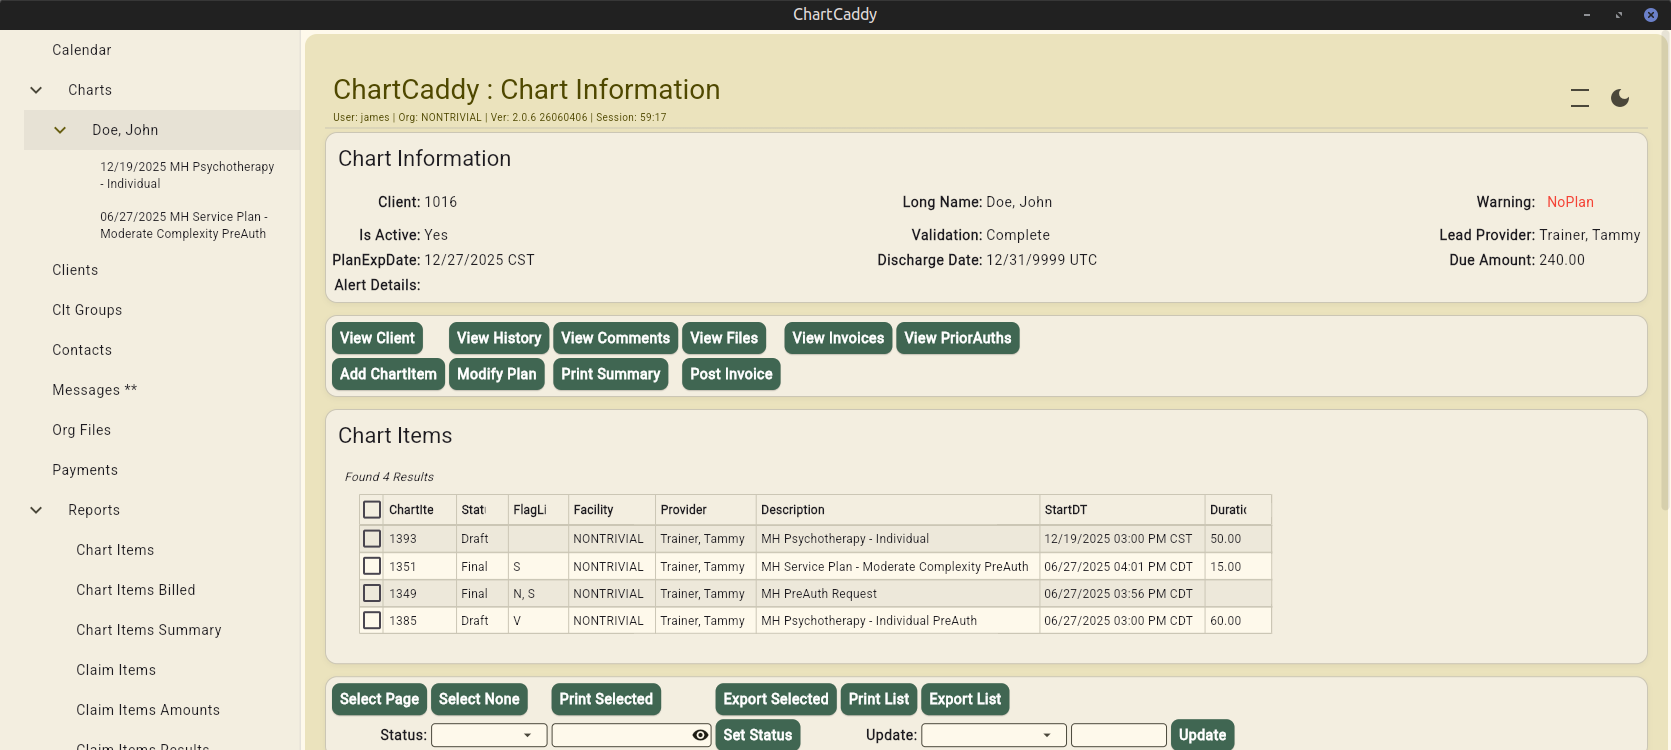This screenshot has height=750, width=1671.
Task: Select 12/19/2025 MH Psychotherapy tree item
Action: 187,175
